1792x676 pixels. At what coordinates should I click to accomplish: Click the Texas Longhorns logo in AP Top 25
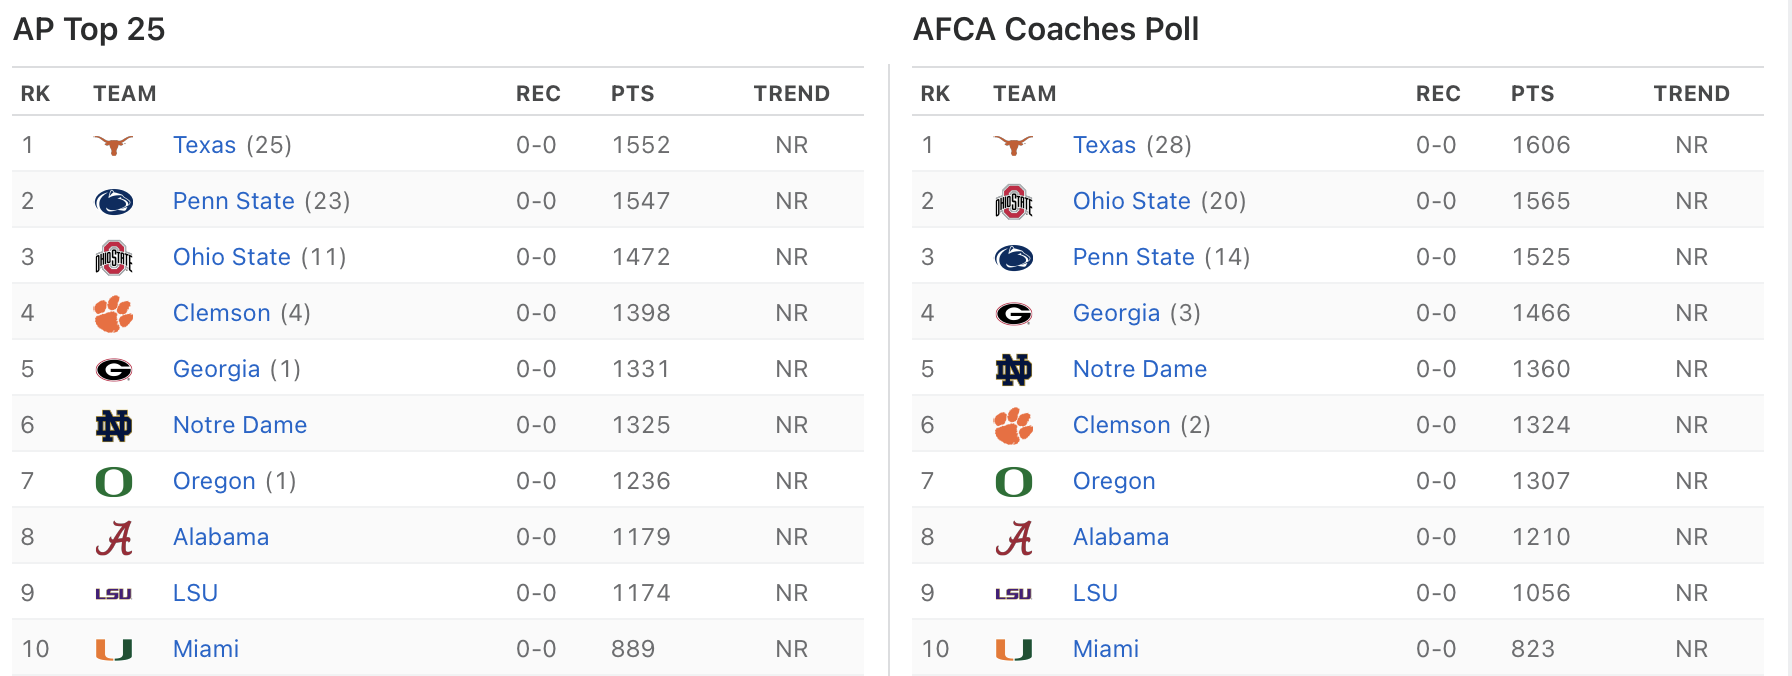113,145
